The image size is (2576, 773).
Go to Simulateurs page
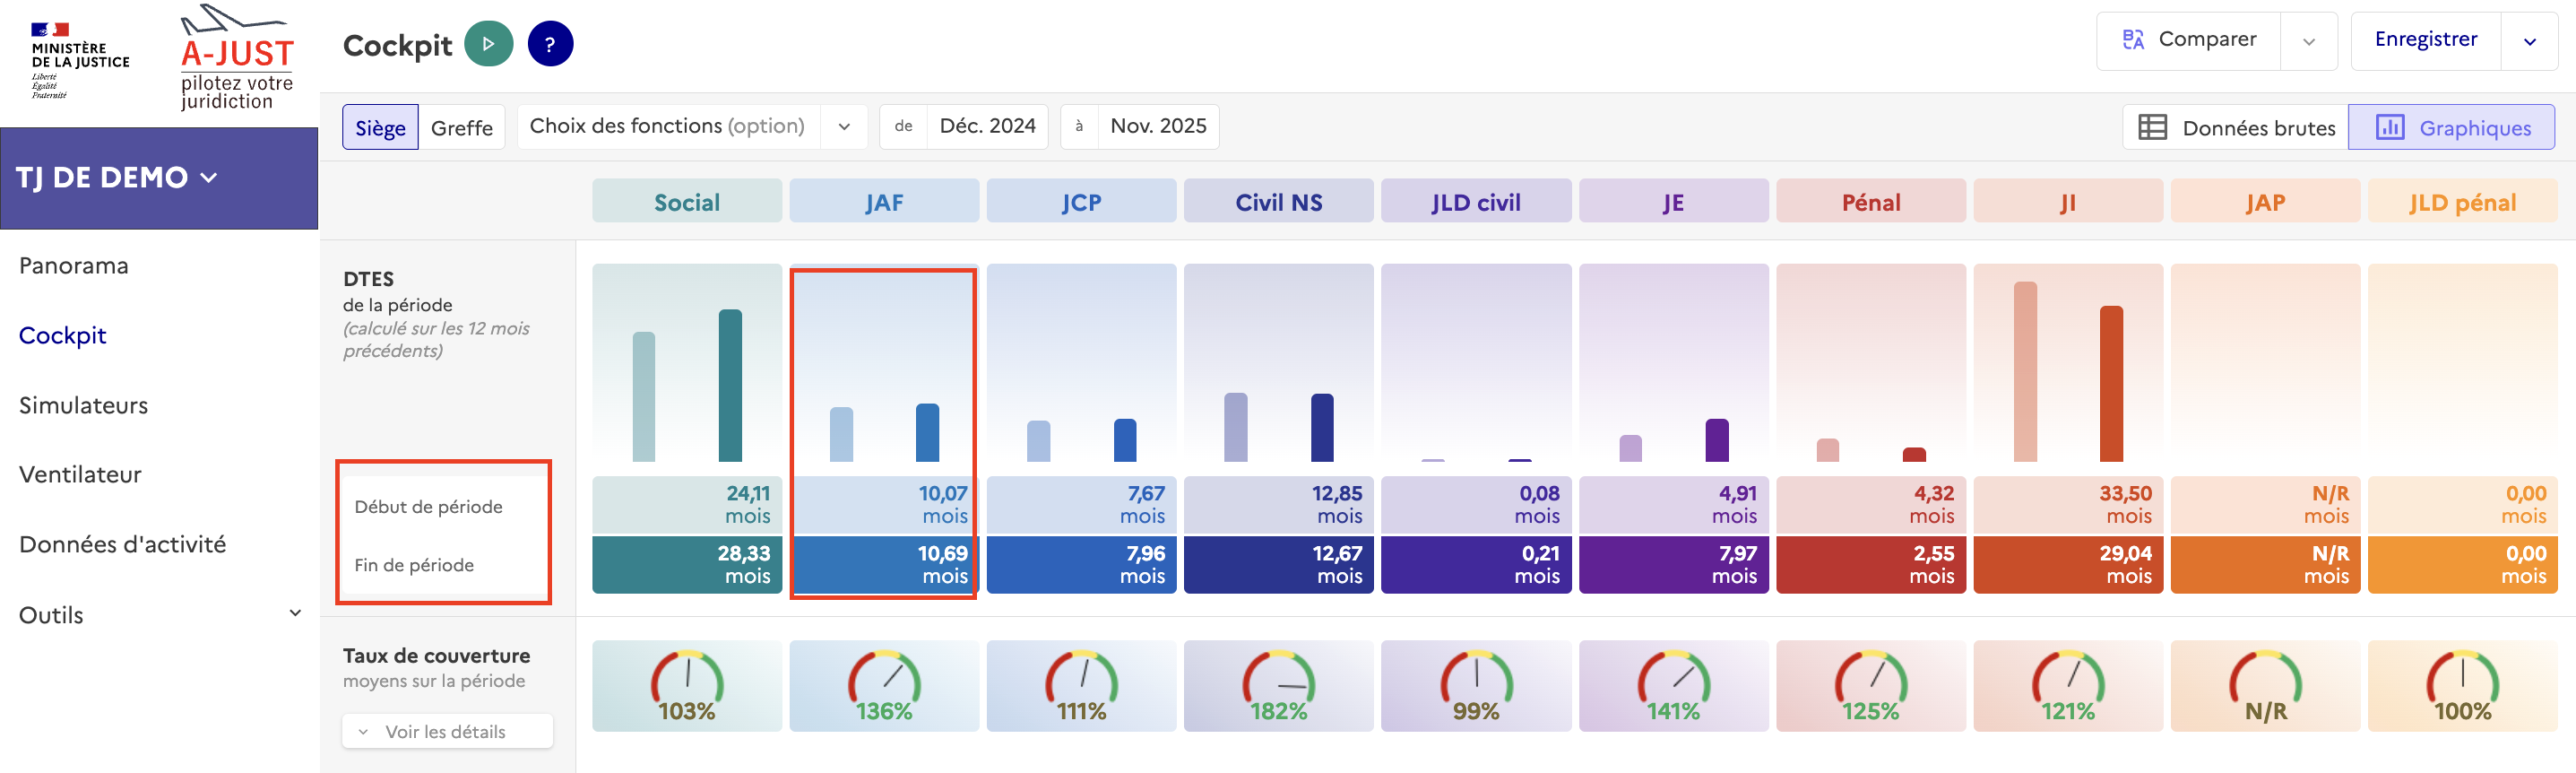[83, 405]
